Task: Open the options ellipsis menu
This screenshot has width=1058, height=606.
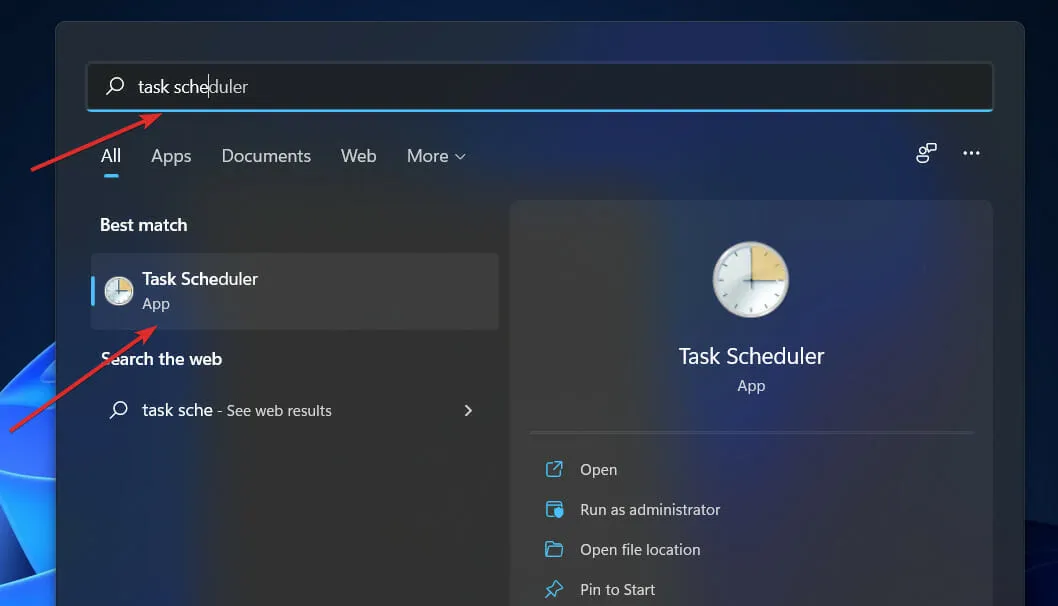Action: (x=971, y=153)
